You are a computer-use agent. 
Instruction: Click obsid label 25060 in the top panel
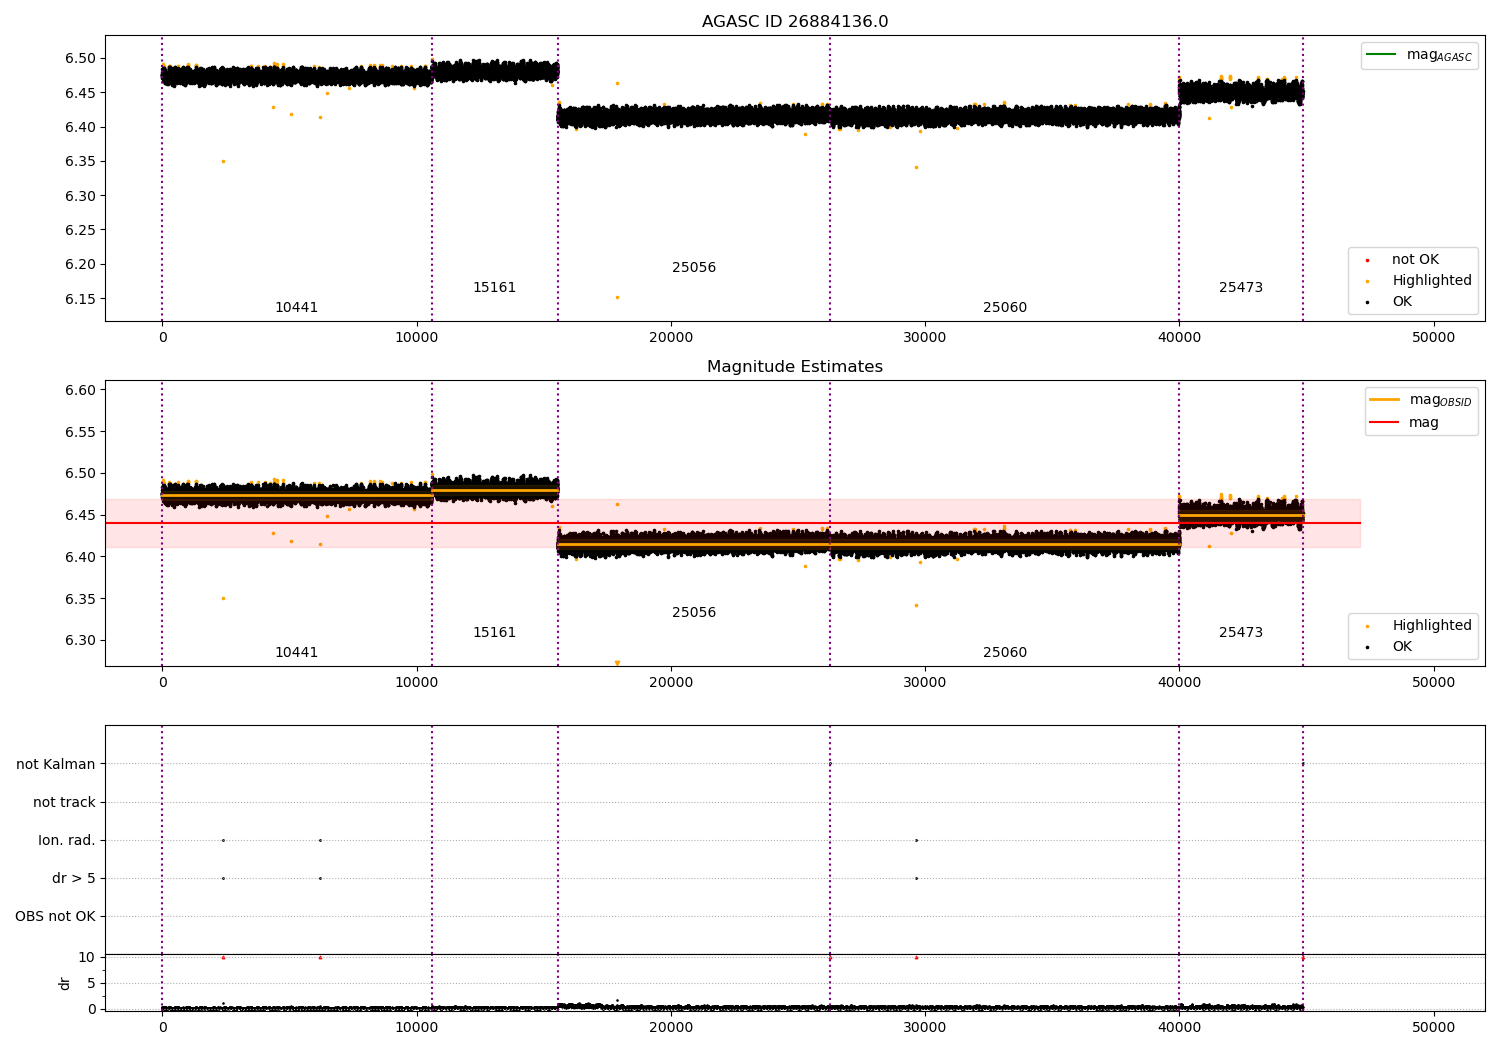[x=1005, y=308]
